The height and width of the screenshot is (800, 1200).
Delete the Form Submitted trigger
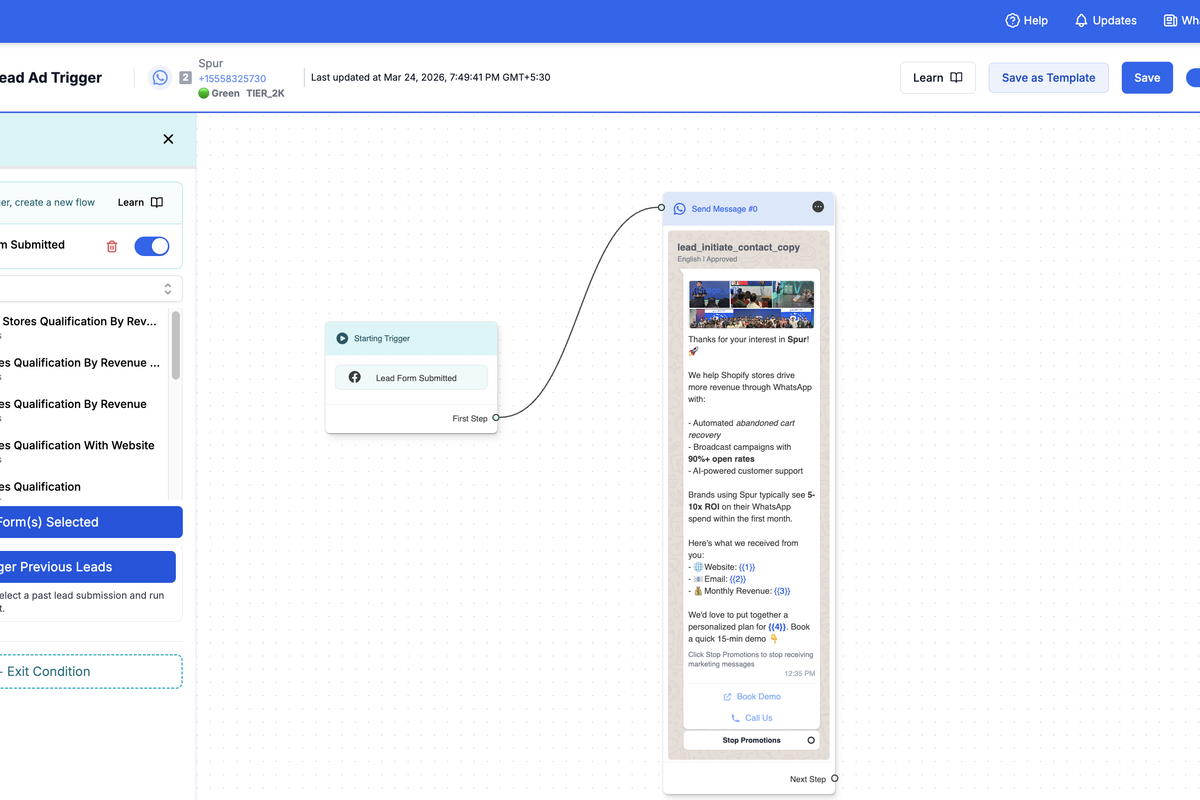112,246
